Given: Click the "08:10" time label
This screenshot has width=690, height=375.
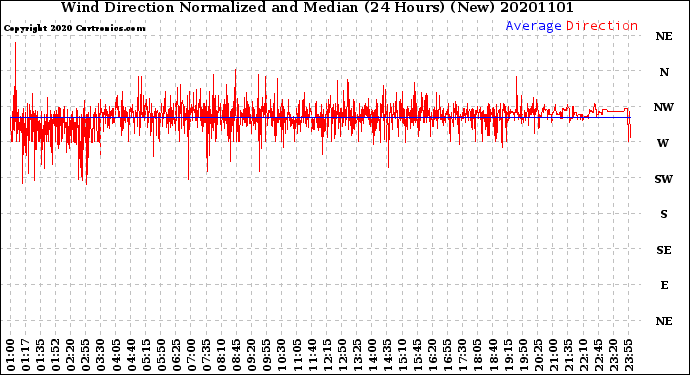Looking at the screenshot, I should [221, 355].
